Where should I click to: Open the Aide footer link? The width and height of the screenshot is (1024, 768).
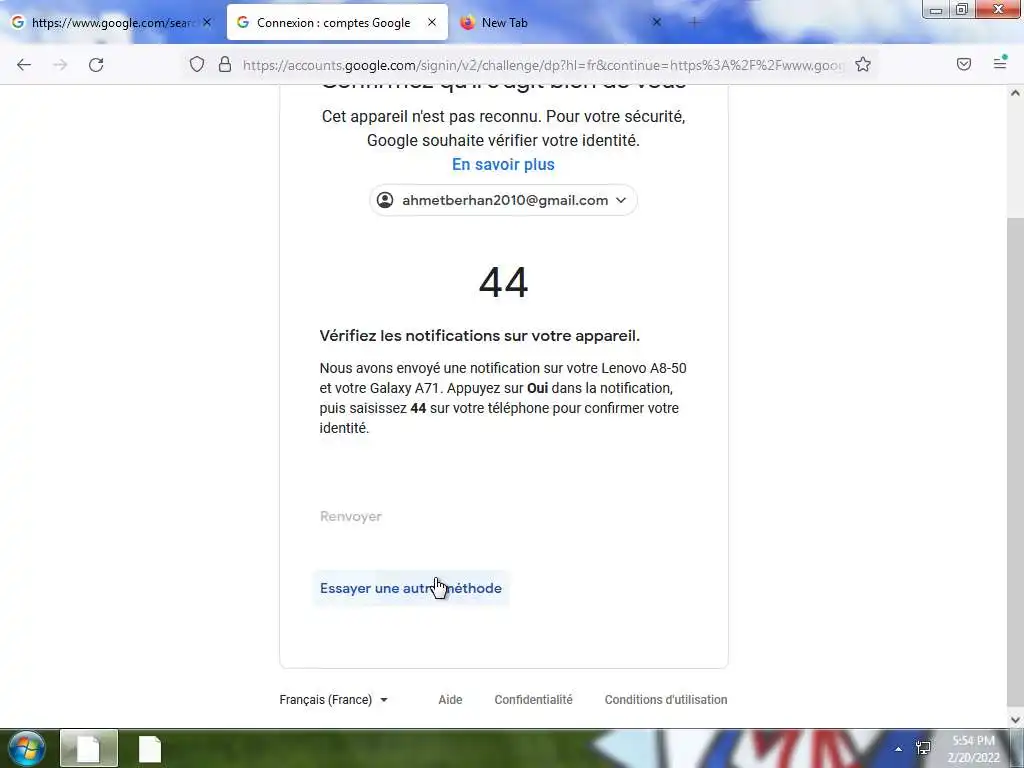450,699
